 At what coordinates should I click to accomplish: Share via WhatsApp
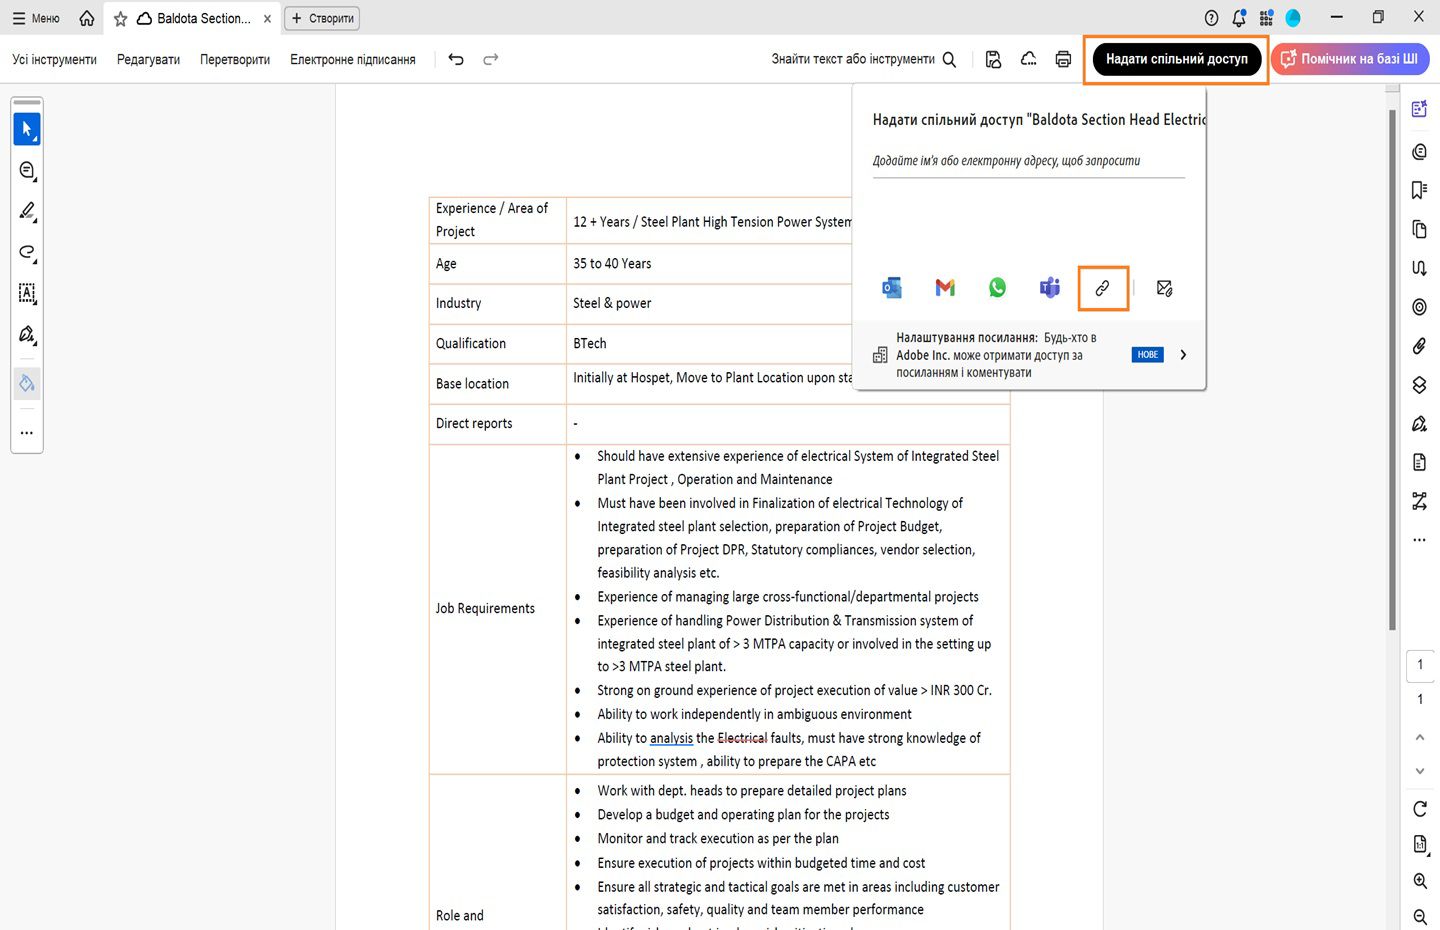point(998,288)
